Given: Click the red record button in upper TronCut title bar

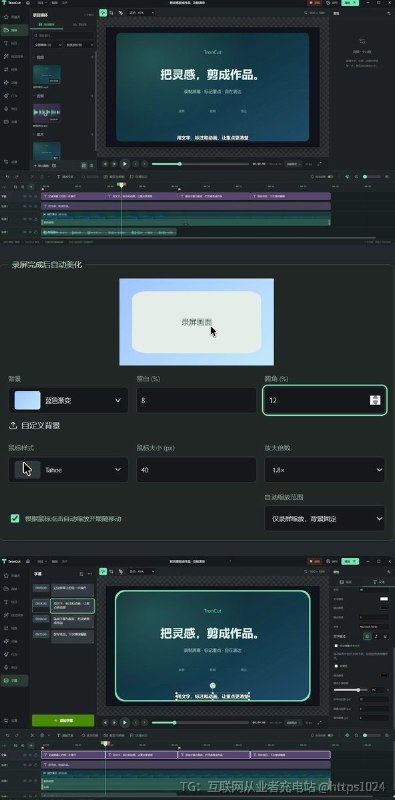Looking at the screenshot, I should [314, 3].
